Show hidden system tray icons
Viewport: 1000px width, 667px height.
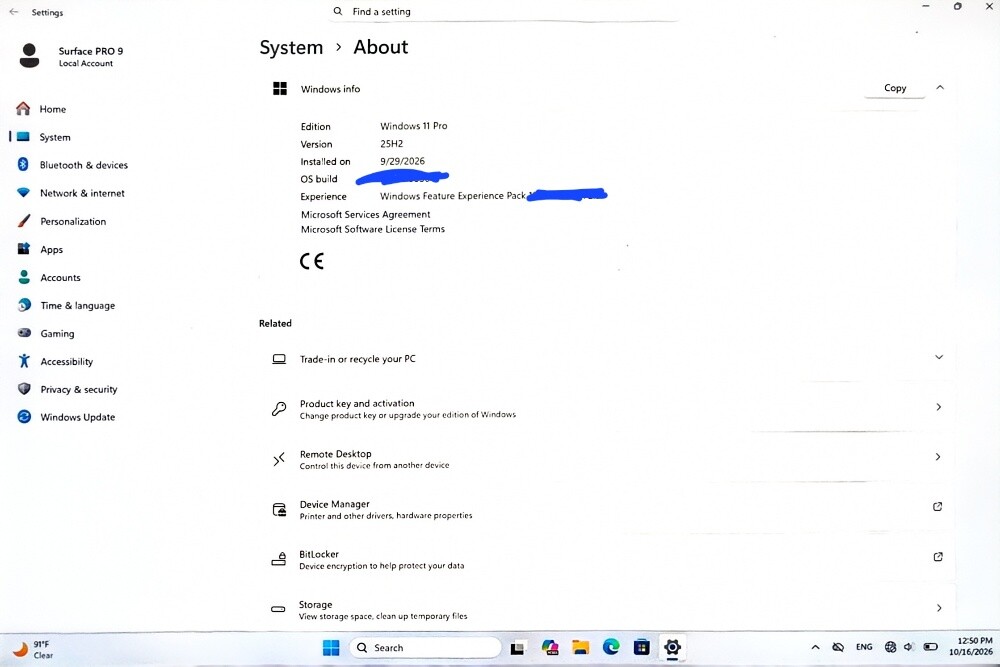pyautogui.click(x=815, y=647)
